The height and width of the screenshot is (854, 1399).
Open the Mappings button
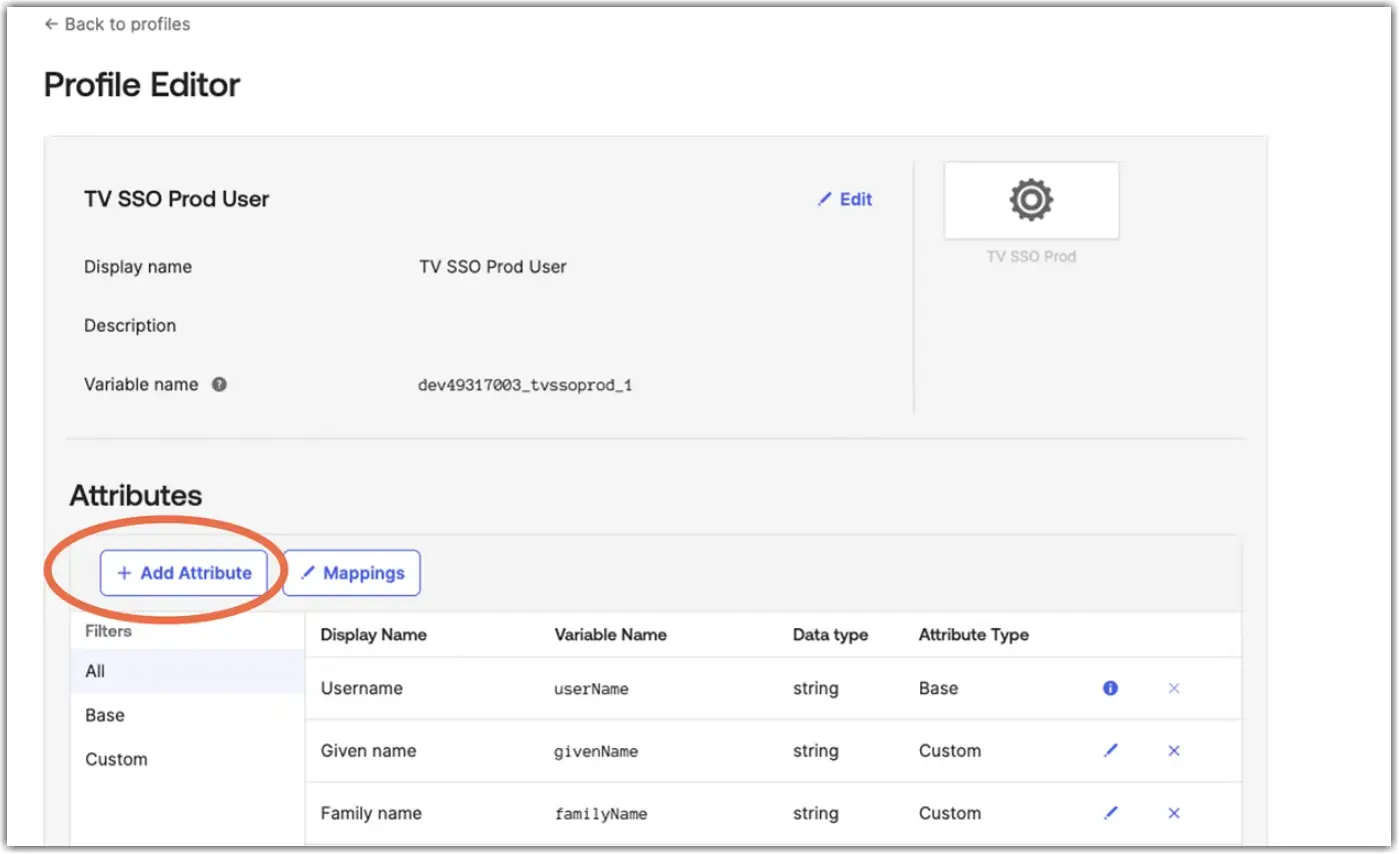(x=352, y=573)
